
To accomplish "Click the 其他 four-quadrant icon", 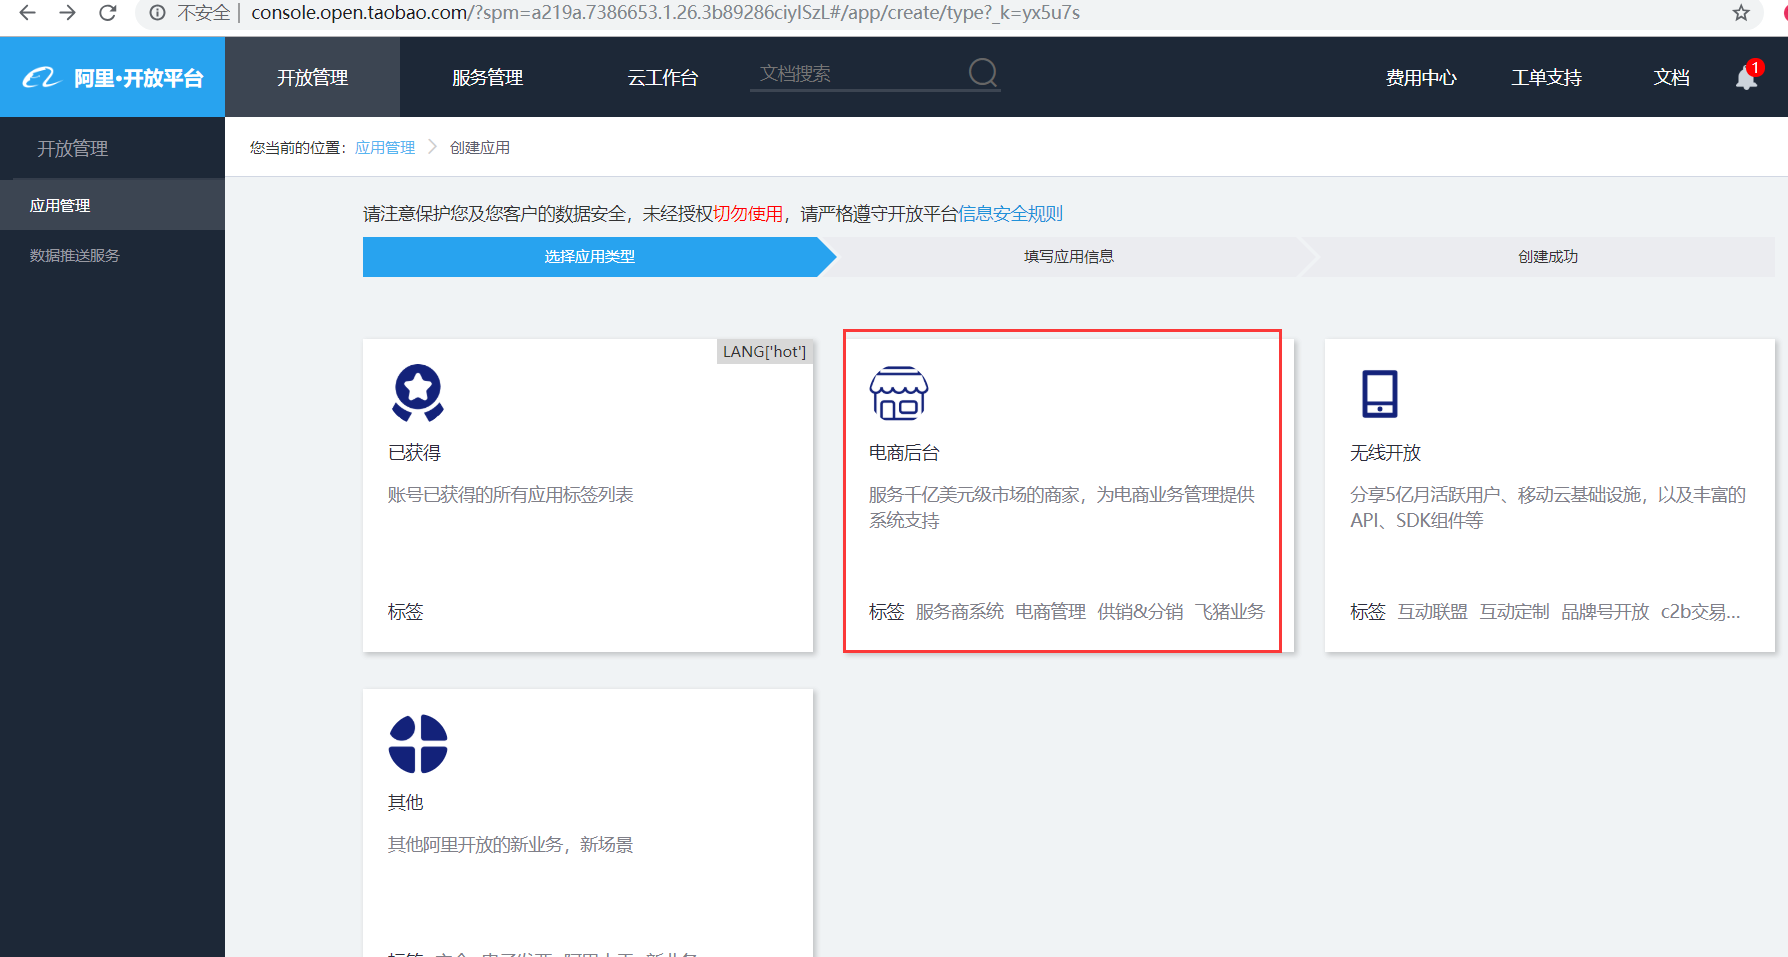I will [418, 744].
